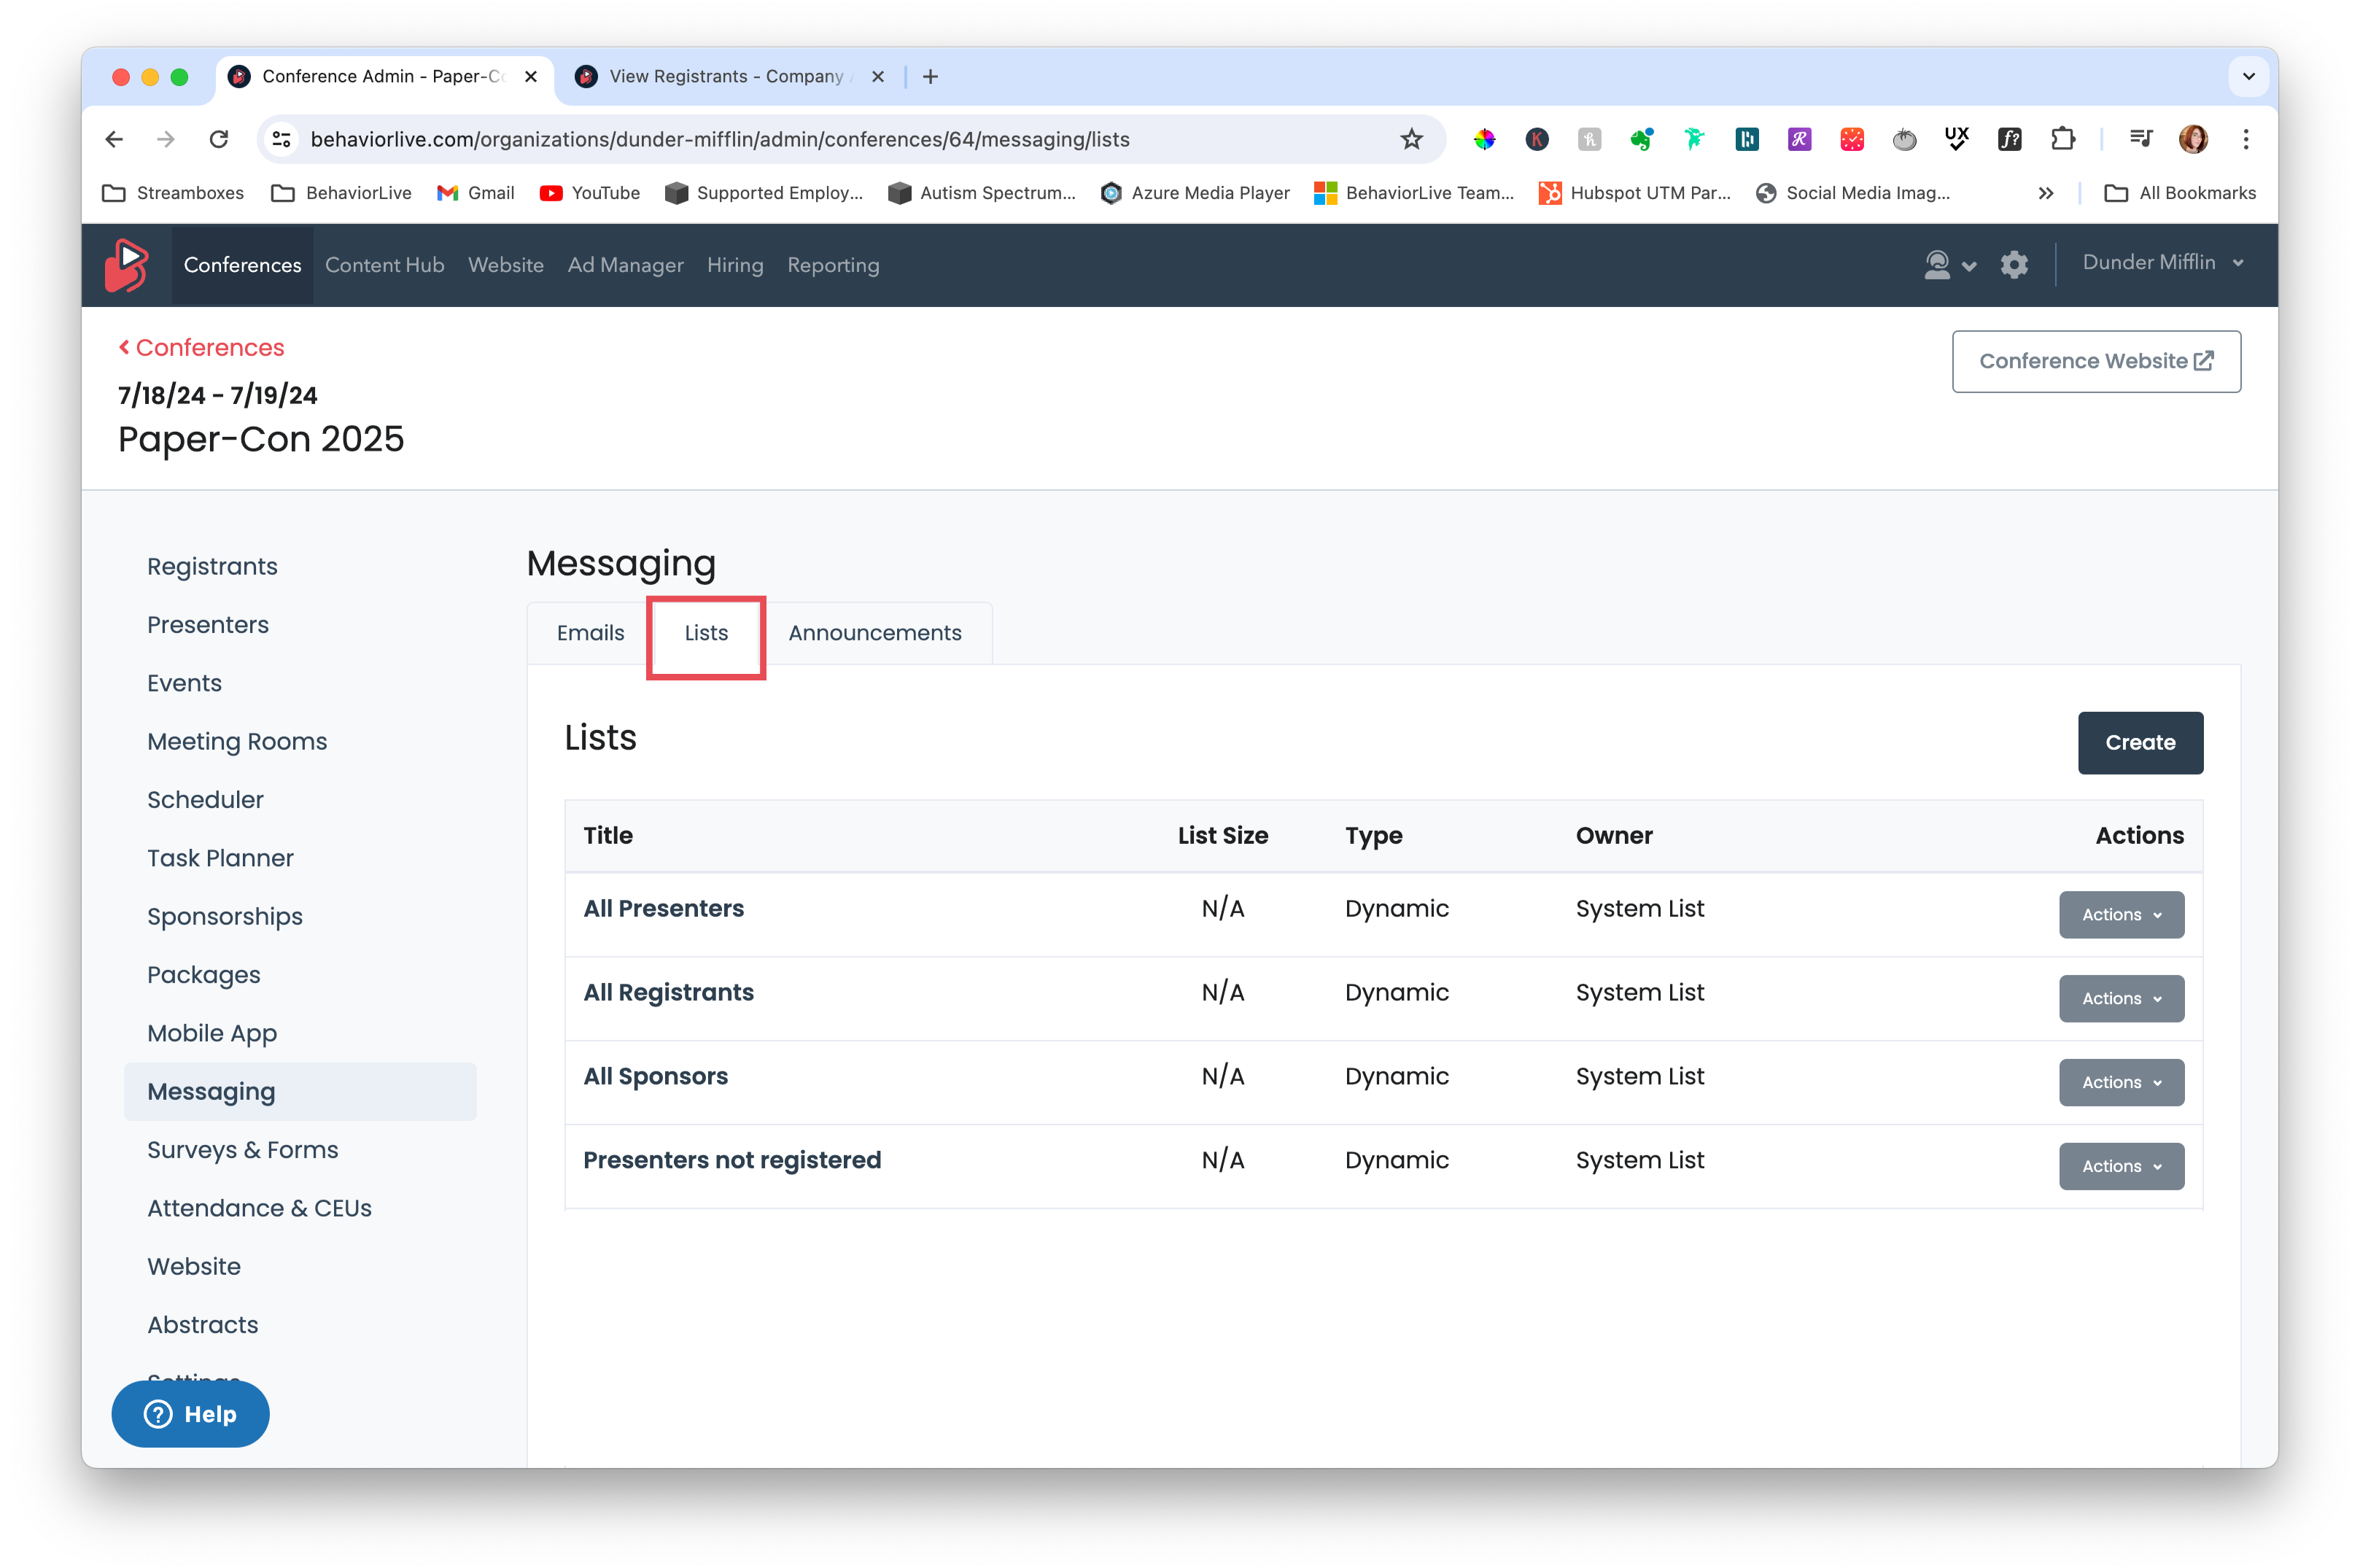The height and width of the screenshot is (1568, 2360).
Task: Open Hiring in top navigation
Action: pos(735,265)
